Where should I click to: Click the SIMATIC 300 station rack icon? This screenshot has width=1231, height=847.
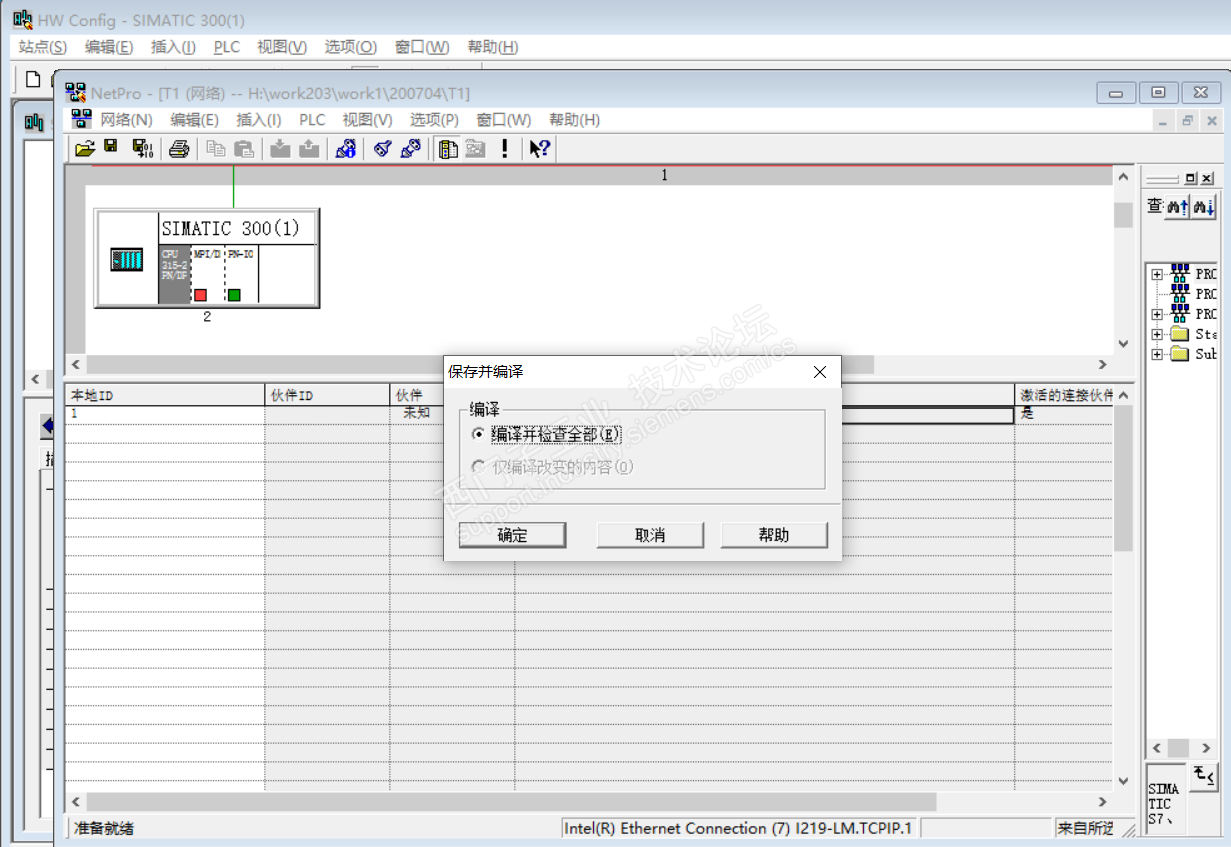[126, 260]
